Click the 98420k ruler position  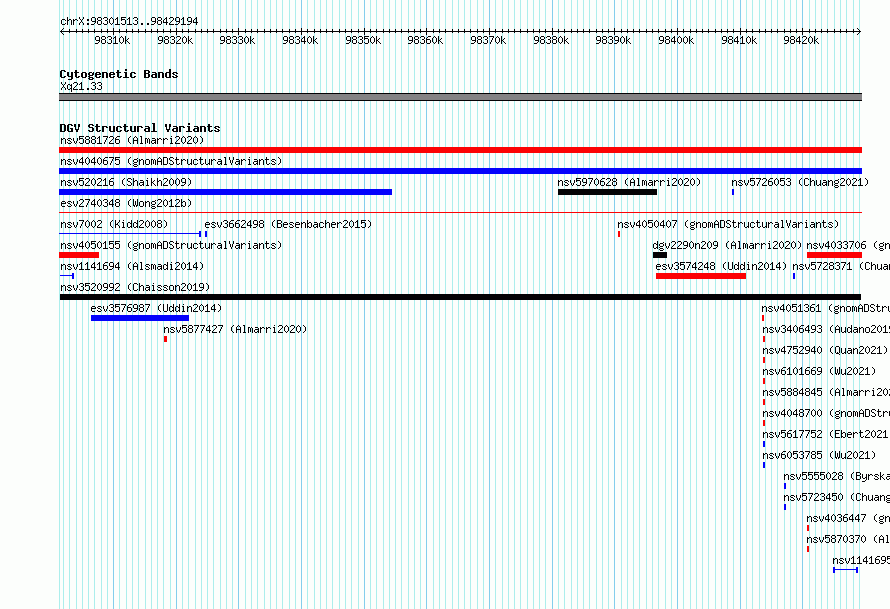click(x=801, y=40)
